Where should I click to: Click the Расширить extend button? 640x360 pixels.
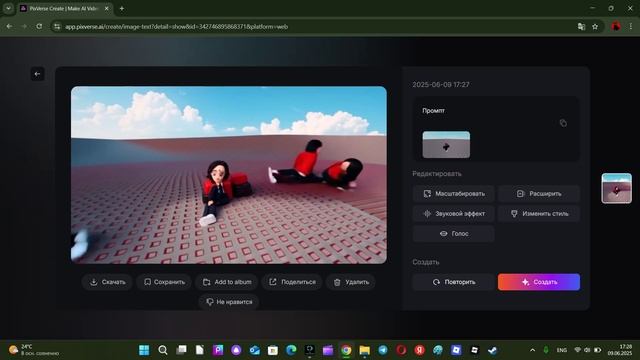coord(539,193)
